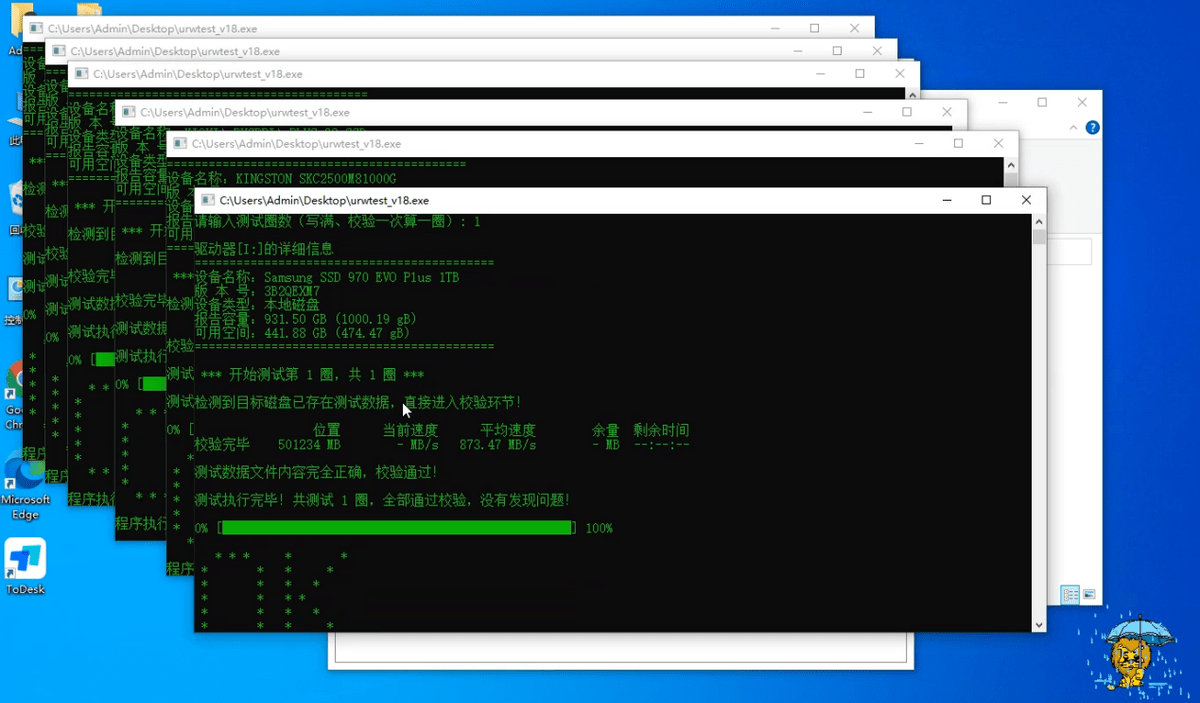The width and height of the screenshot is (1200, 703).
Task: Maximize the front urwtest console window
Action: (986, 200)
